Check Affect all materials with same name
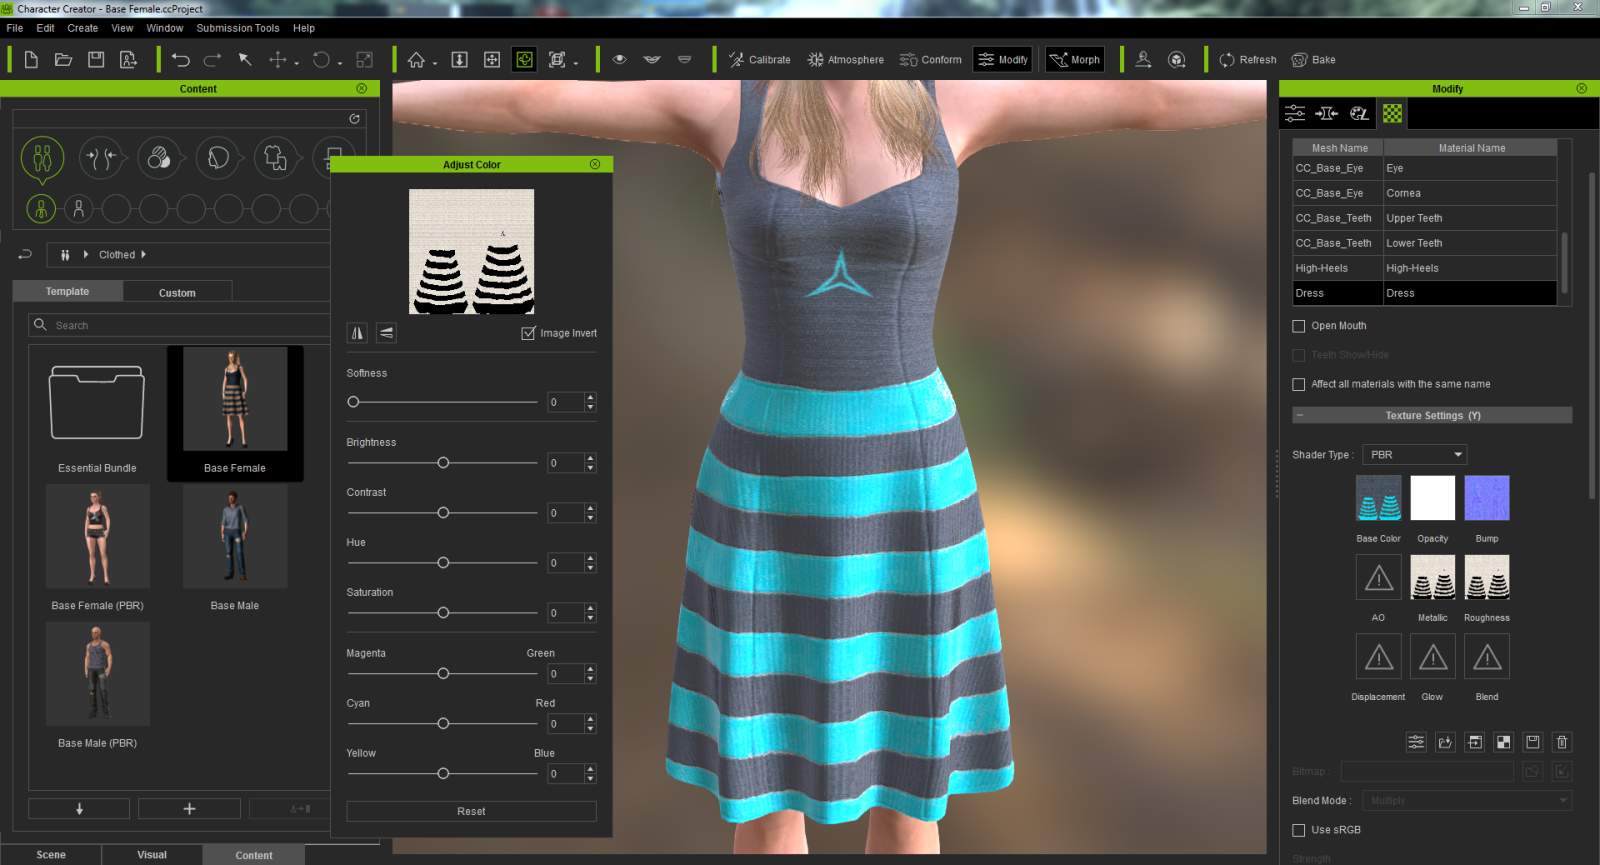1600x865 pixels. (1298, 384)
